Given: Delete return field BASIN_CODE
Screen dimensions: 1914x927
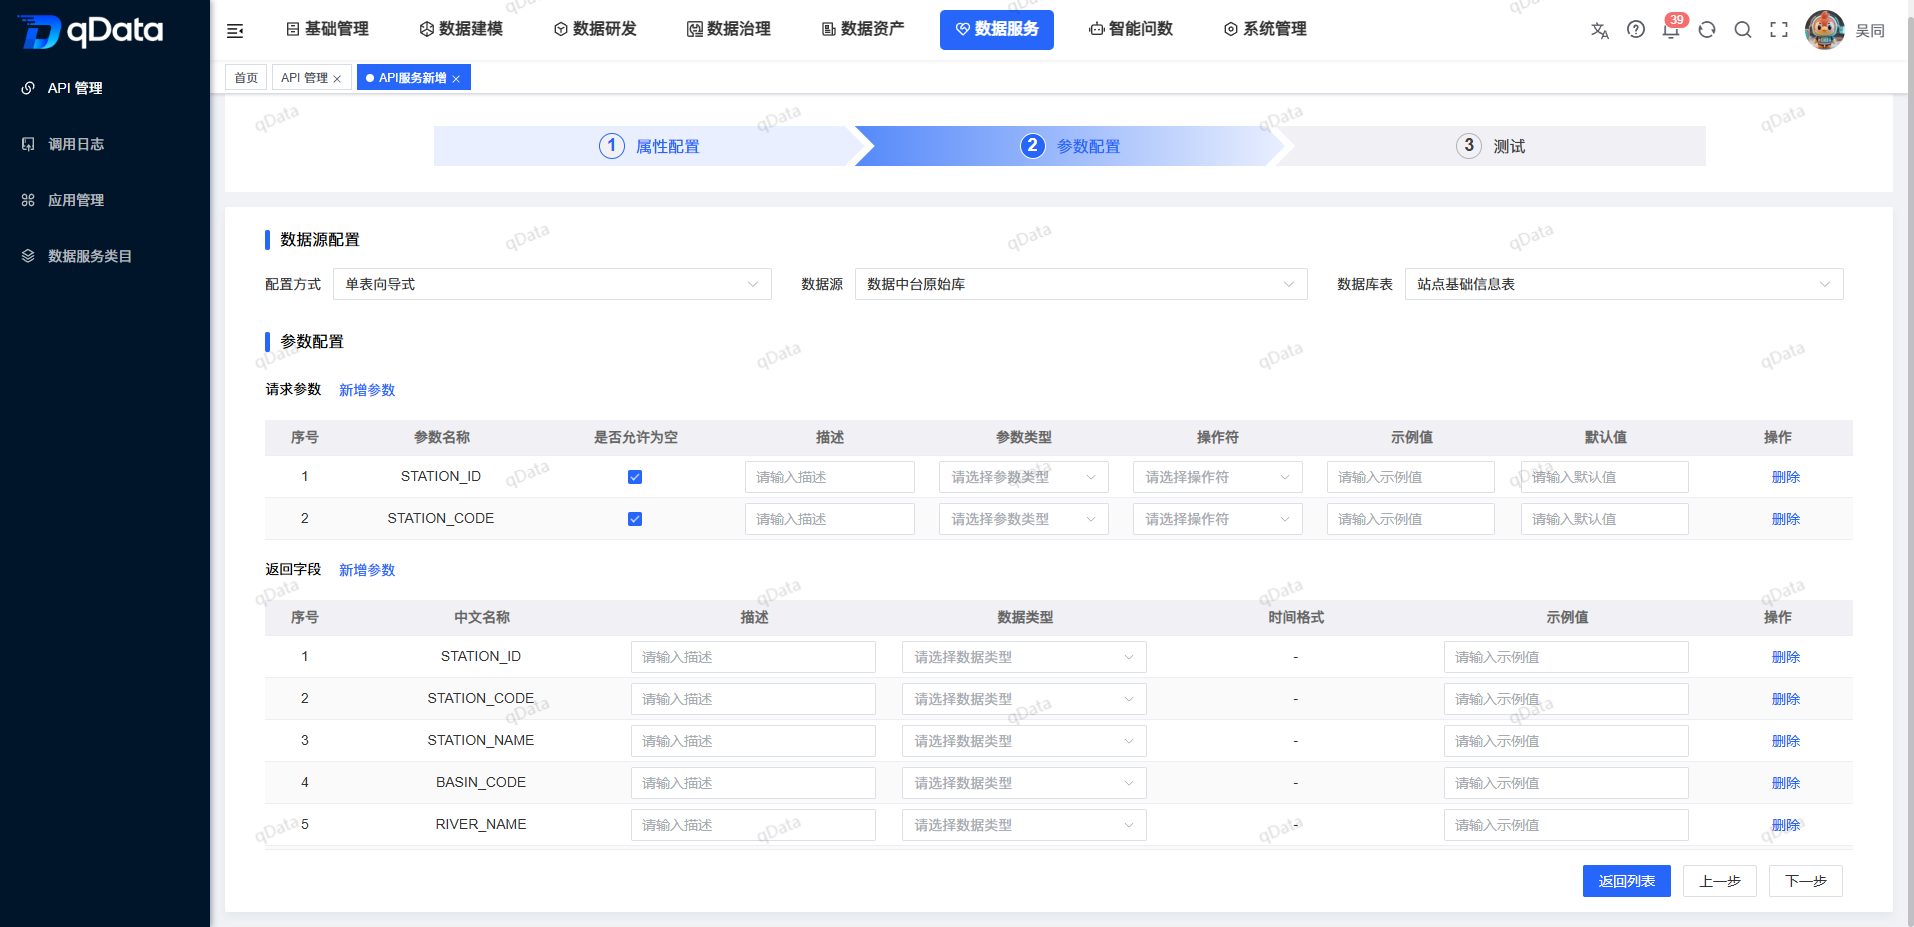Looking at the screenshot, I should pyautogui.click(x=1786, y=783).
